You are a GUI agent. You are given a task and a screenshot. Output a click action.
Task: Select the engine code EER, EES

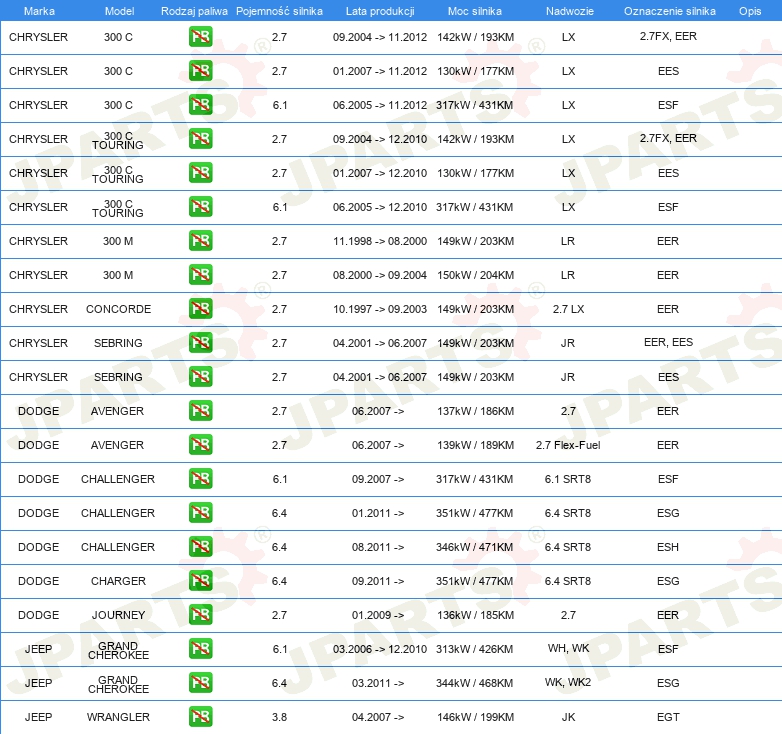tap(668, 342)
